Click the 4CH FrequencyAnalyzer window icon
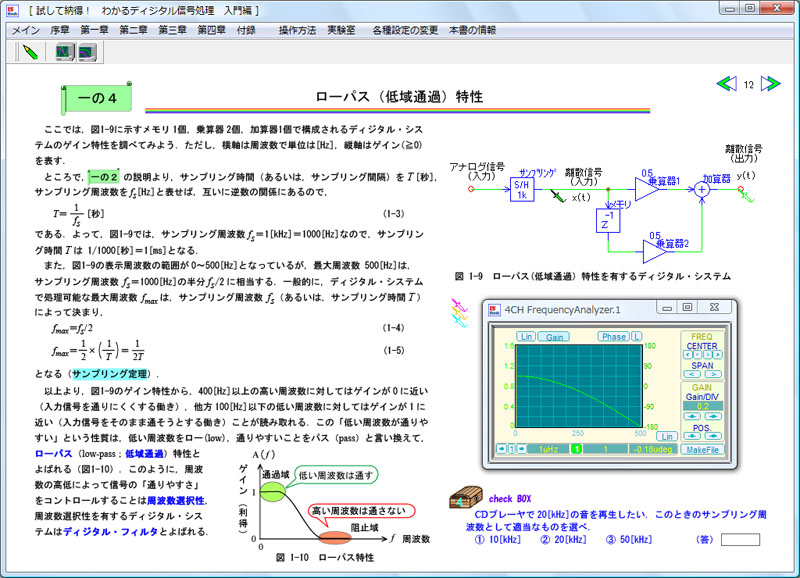This screenshot has width=800, height=578. click(494, 310)
